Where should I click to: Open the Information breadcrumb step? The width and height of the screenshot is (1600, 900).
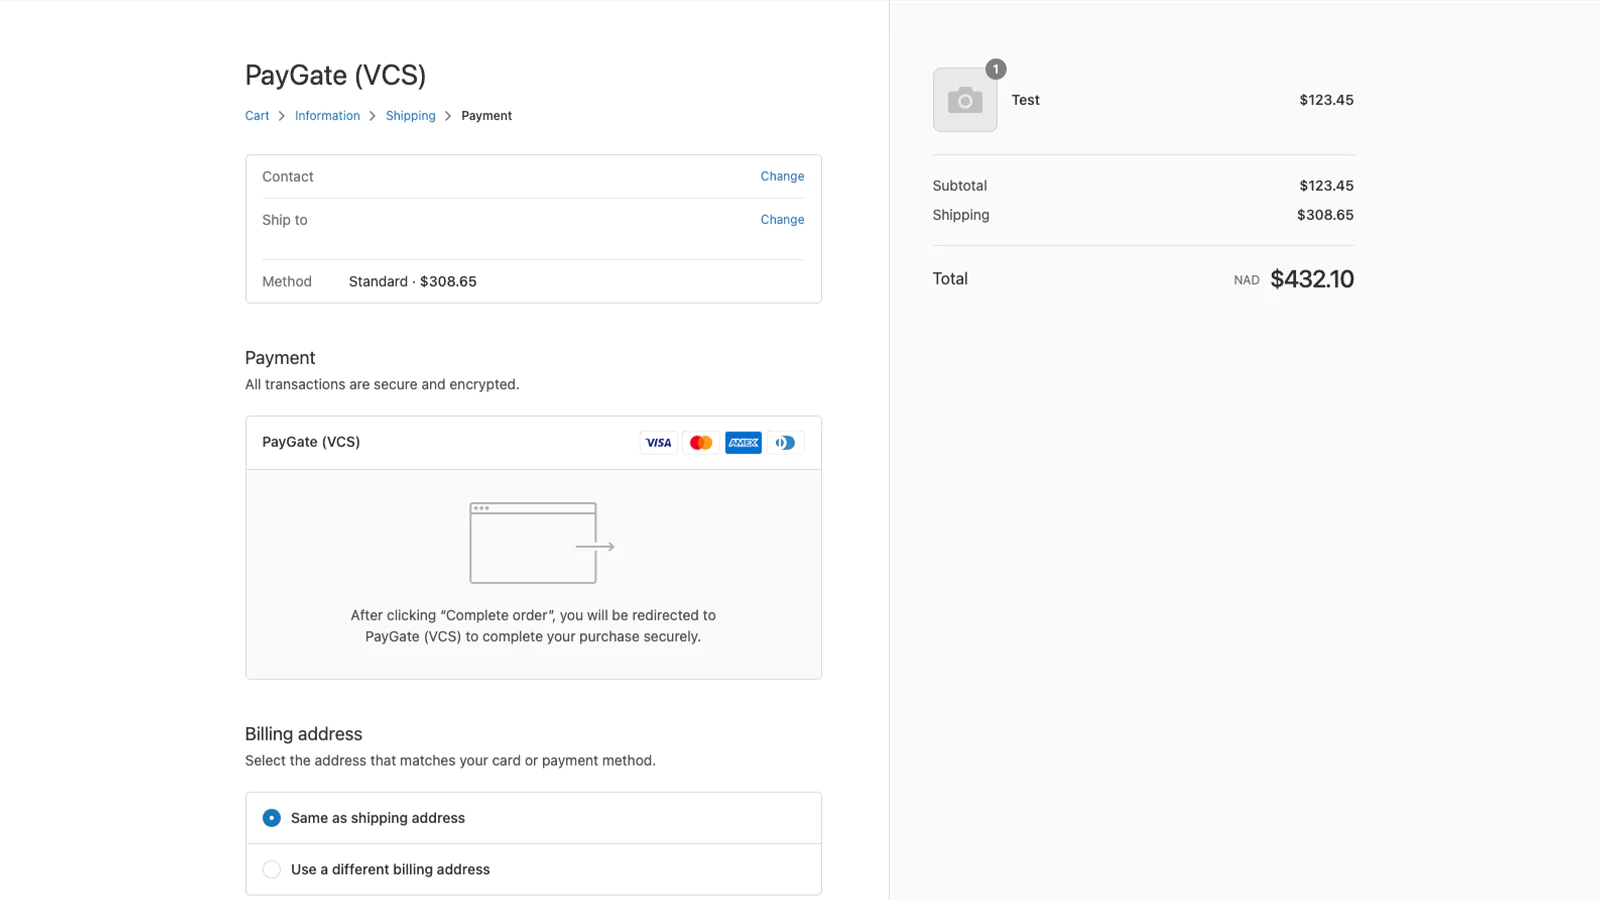pyautogui.click(x=327, y=116)
